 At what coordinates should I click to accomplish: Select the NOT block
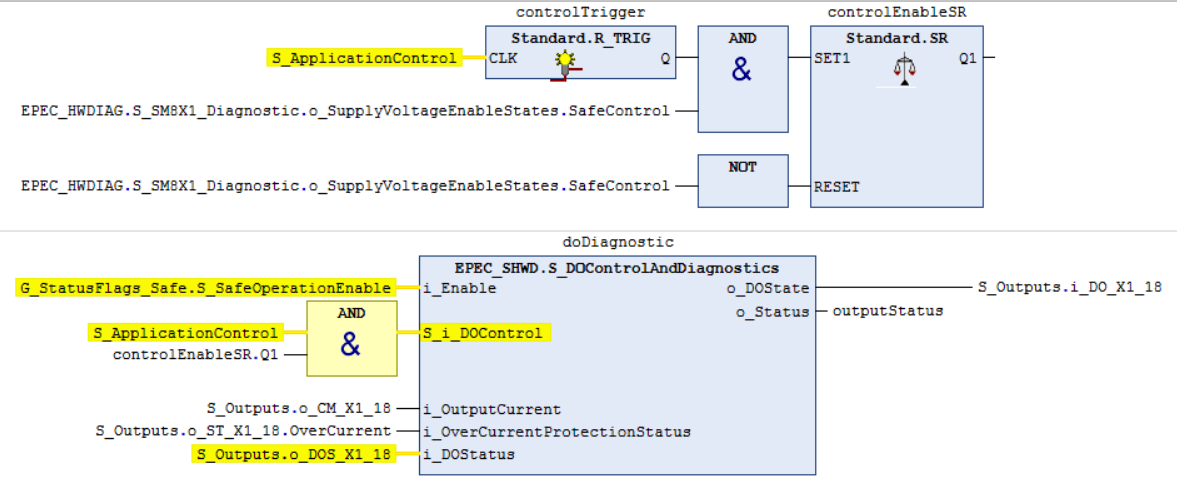[743, 180]
